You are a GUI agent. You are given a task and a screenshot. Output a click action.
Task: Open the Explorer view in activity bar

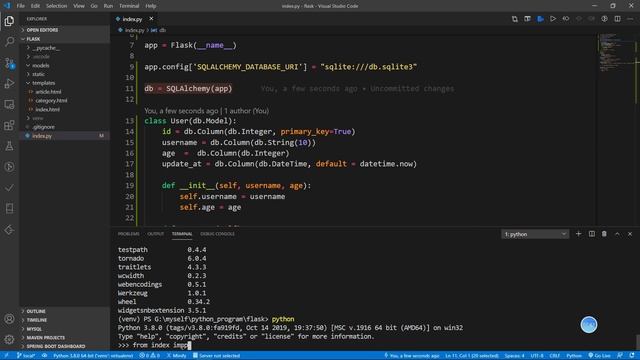tap(9, 20)
